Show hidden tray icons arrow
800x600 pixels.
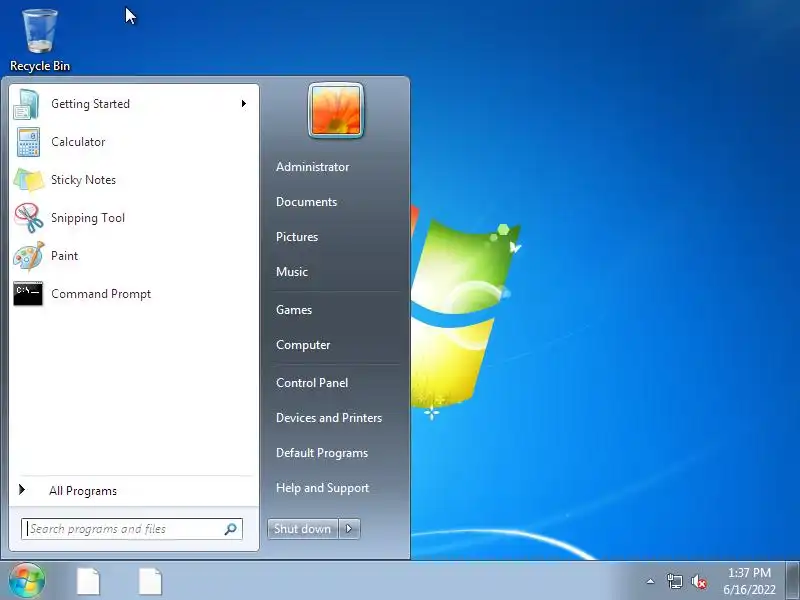pyautogui.click(x=650, y=581)
